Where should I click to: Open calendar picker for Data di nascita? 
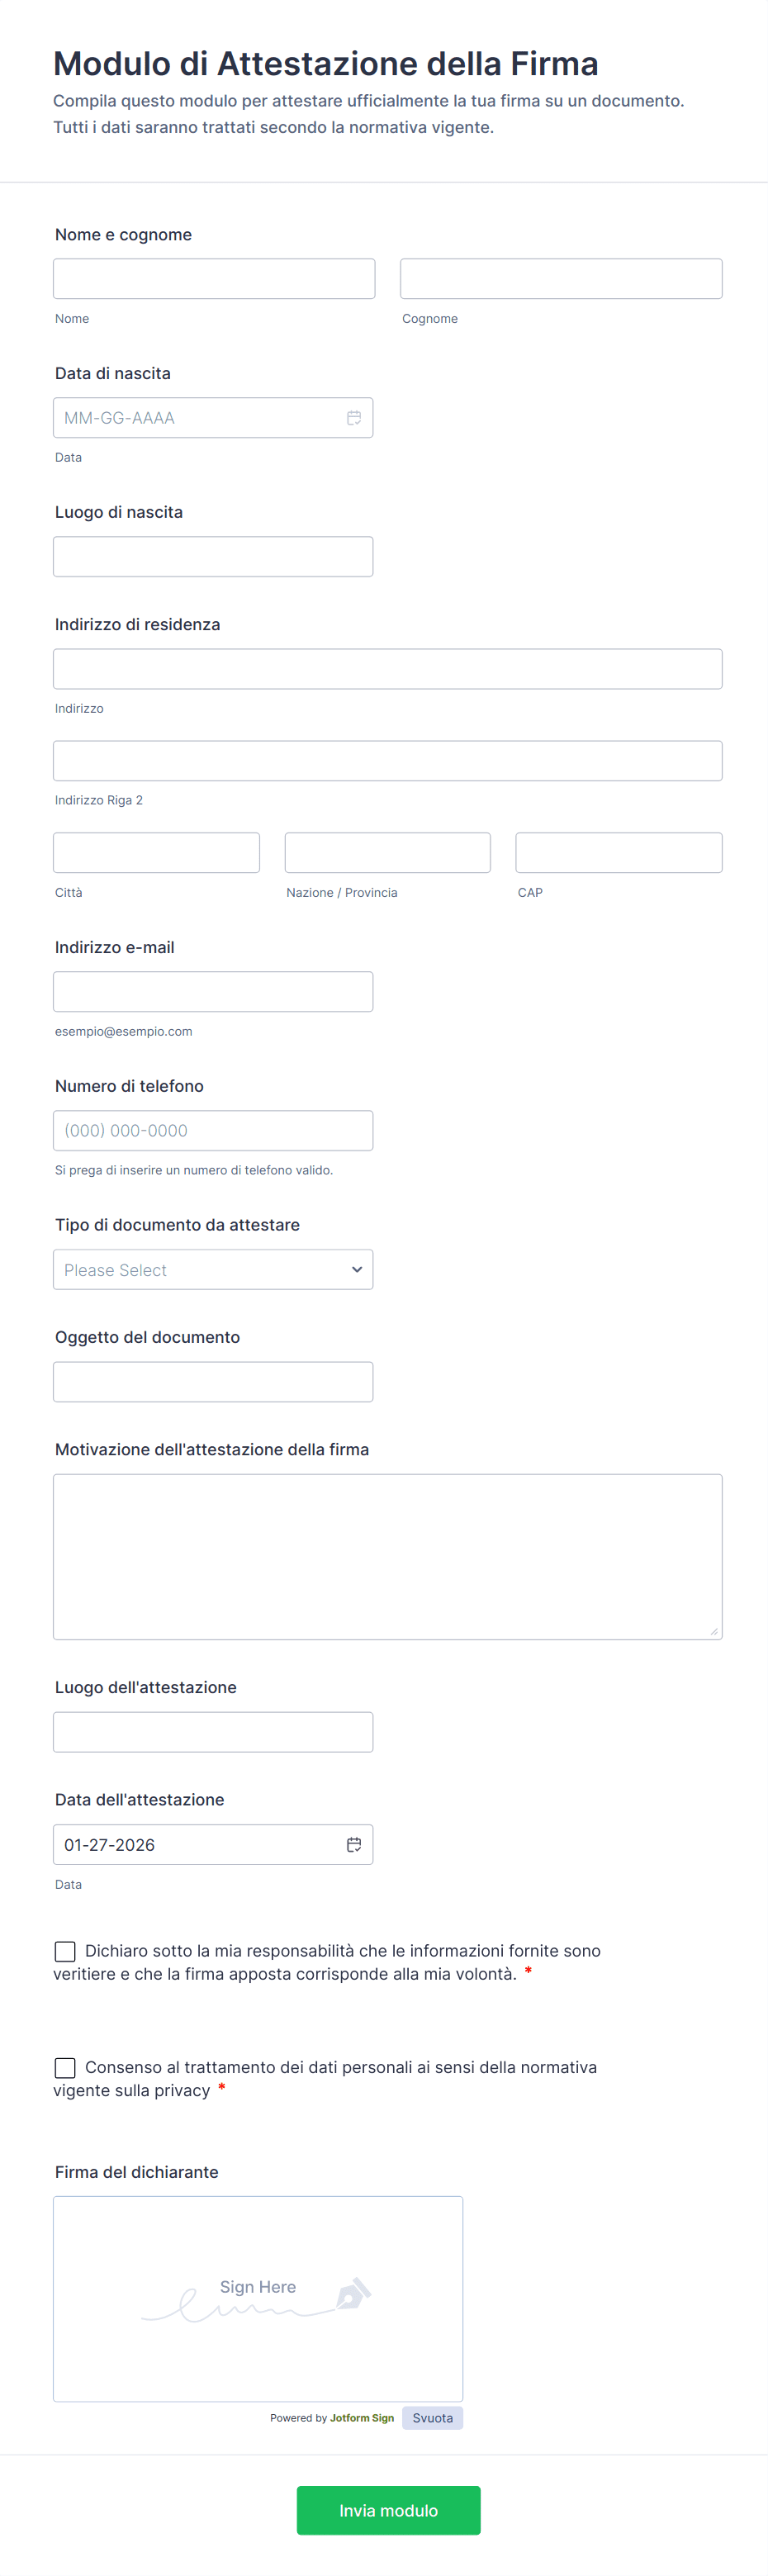(x=354, y=418)
